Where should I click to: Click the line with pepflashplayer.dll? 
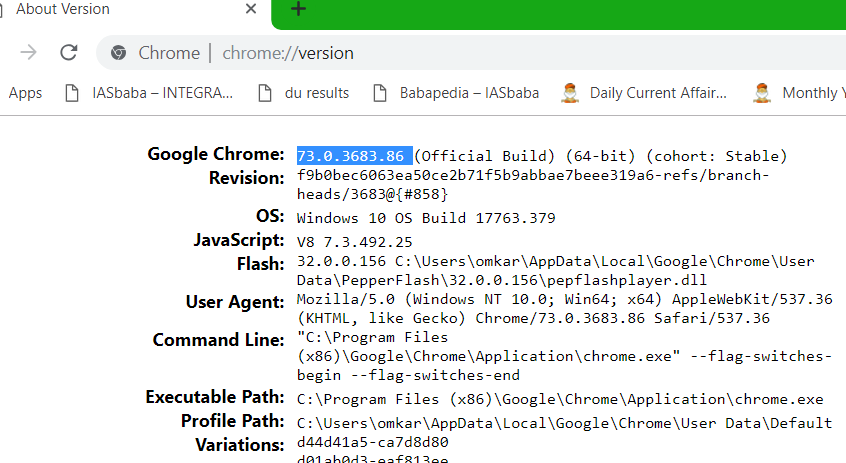coord(502,280)
